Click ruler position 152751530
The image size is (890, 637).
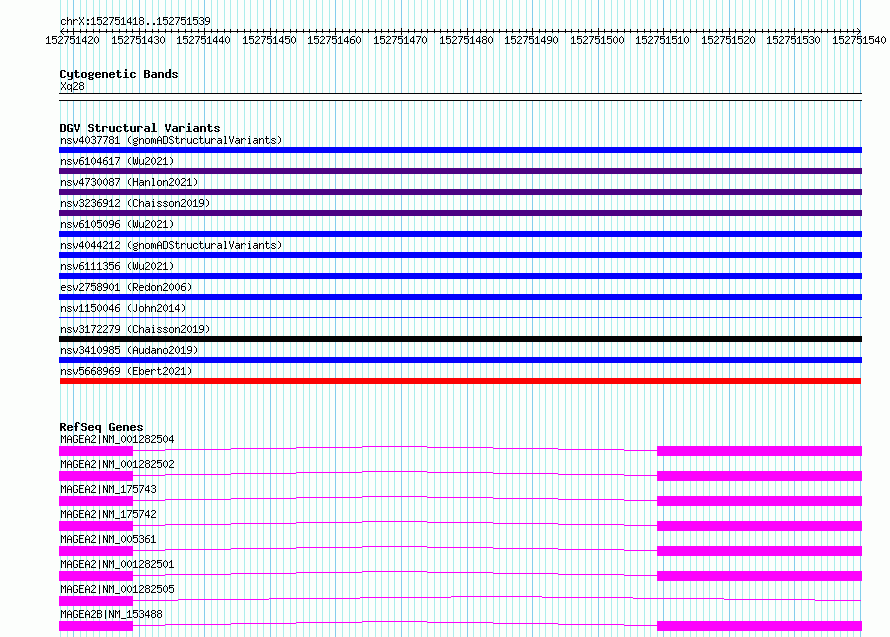click(794, 40)
